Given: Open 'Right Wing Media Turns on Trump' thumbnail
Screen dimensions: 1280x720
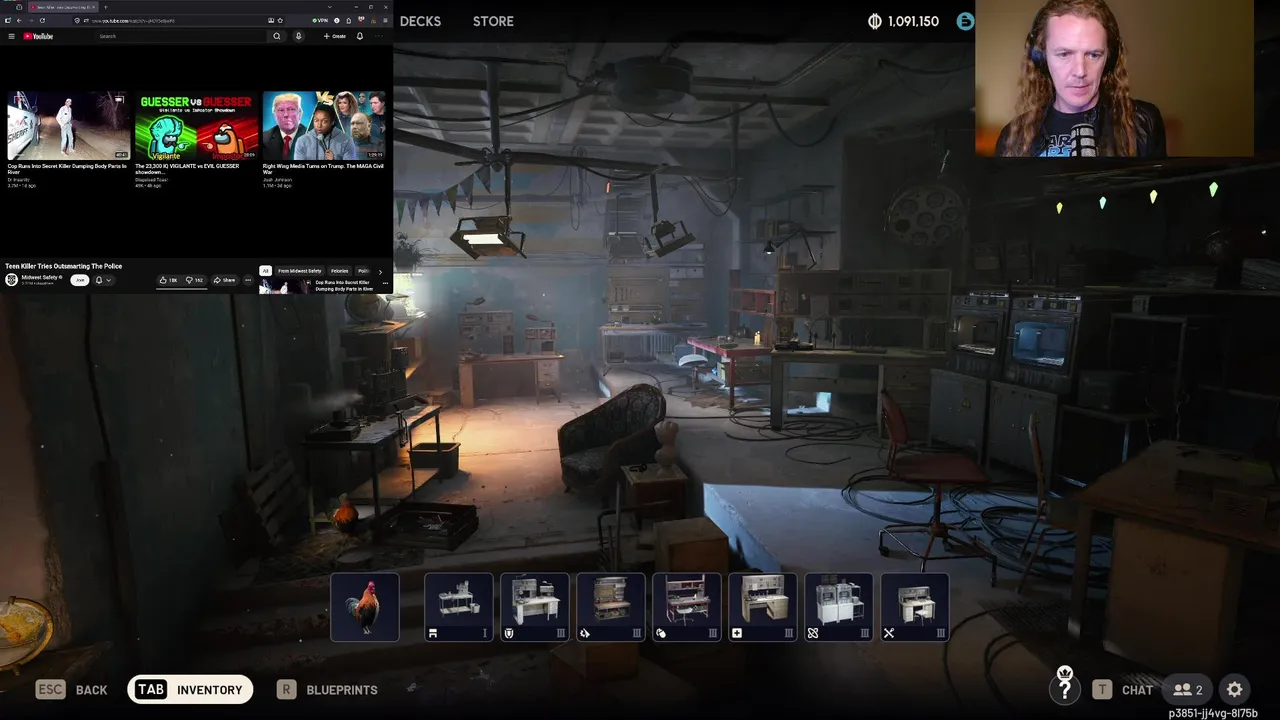Looking at the screenshot, I should tap(324, 126).
